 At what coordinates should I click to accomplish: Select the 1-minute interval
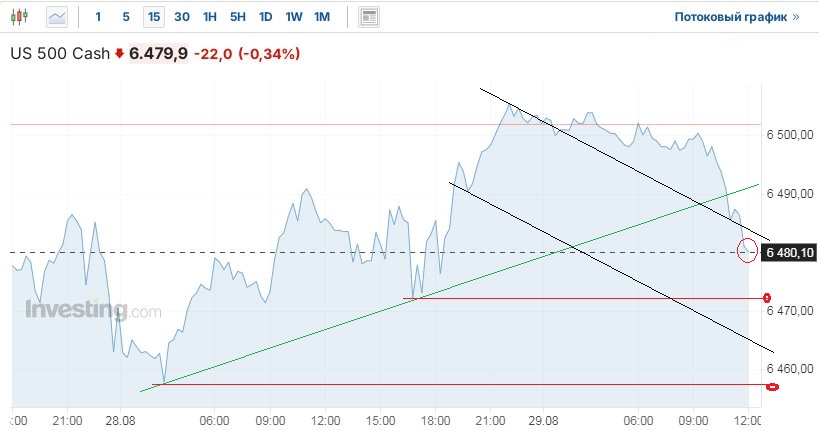tap(98, 17)
